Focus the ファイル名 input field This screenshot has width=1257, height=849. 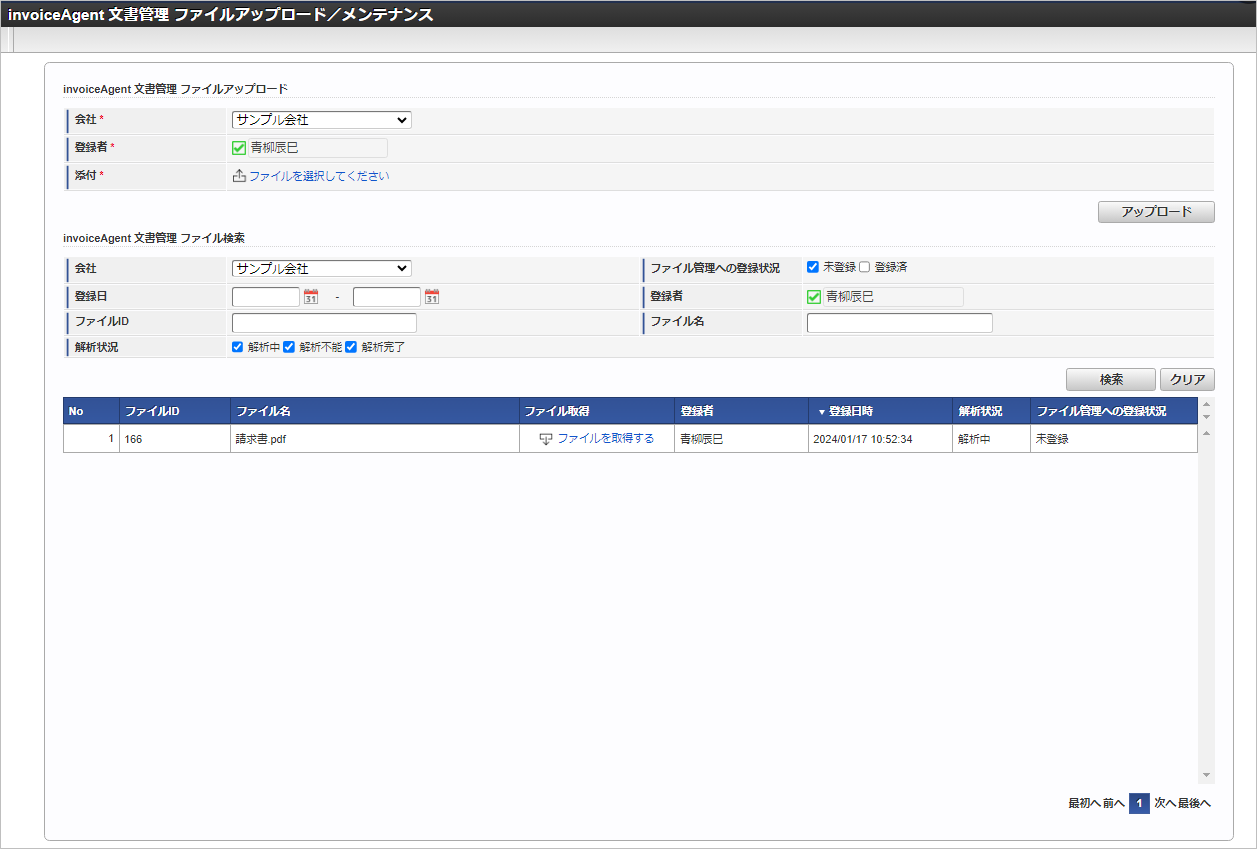900,323
